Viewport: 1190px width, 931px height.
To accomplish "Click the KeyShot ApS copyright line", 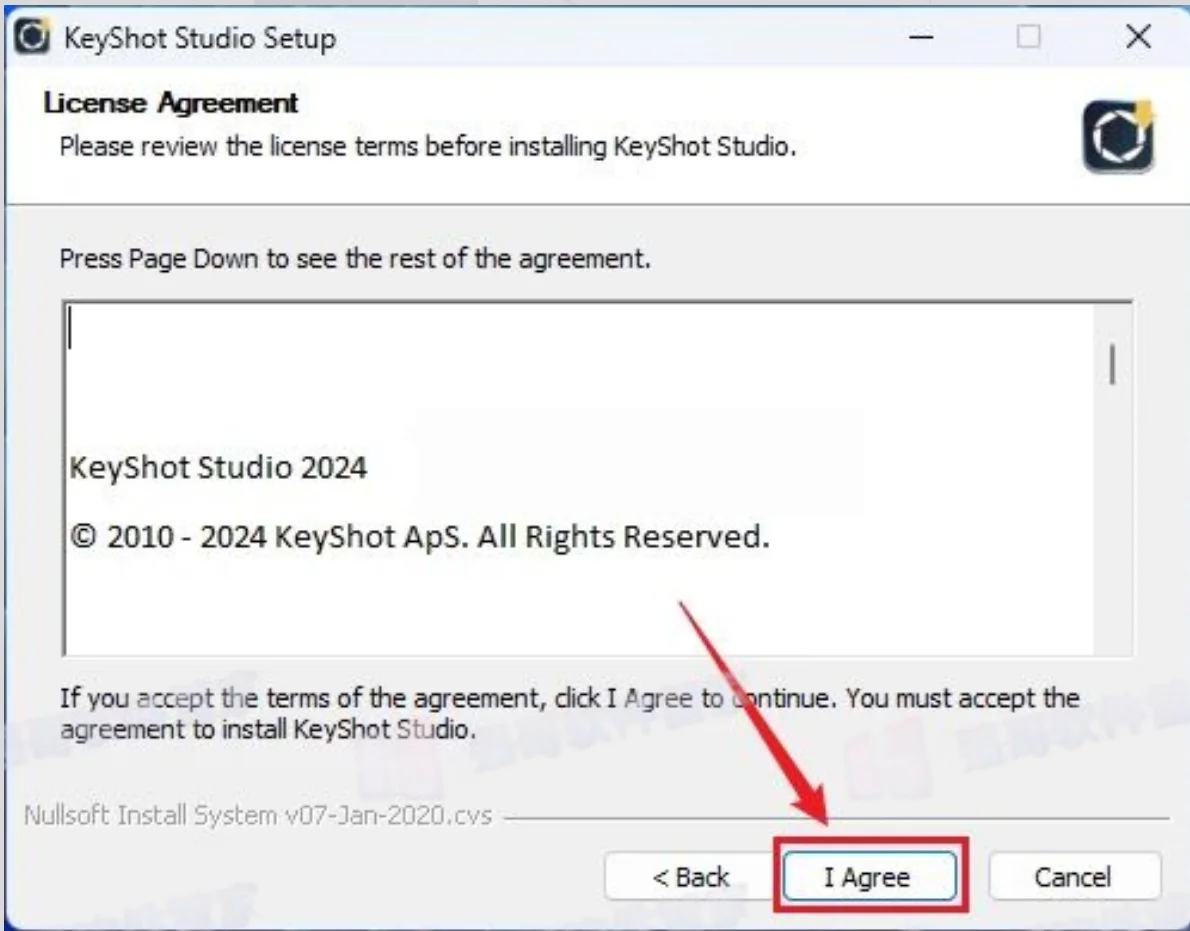I will click(419, 536).
